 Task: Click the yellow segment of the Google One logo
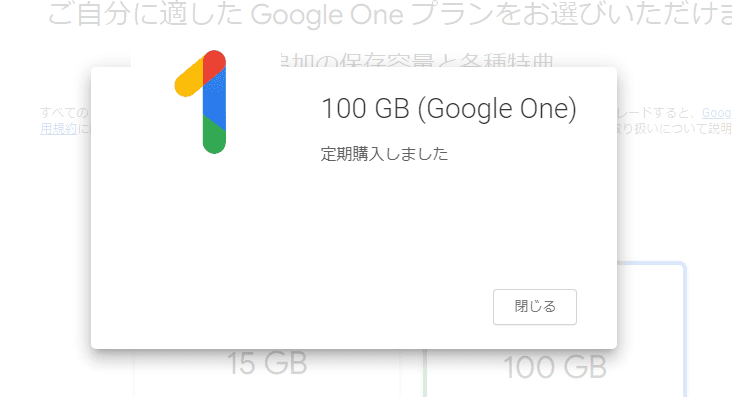pyautogui.click(x=189, y=79)
